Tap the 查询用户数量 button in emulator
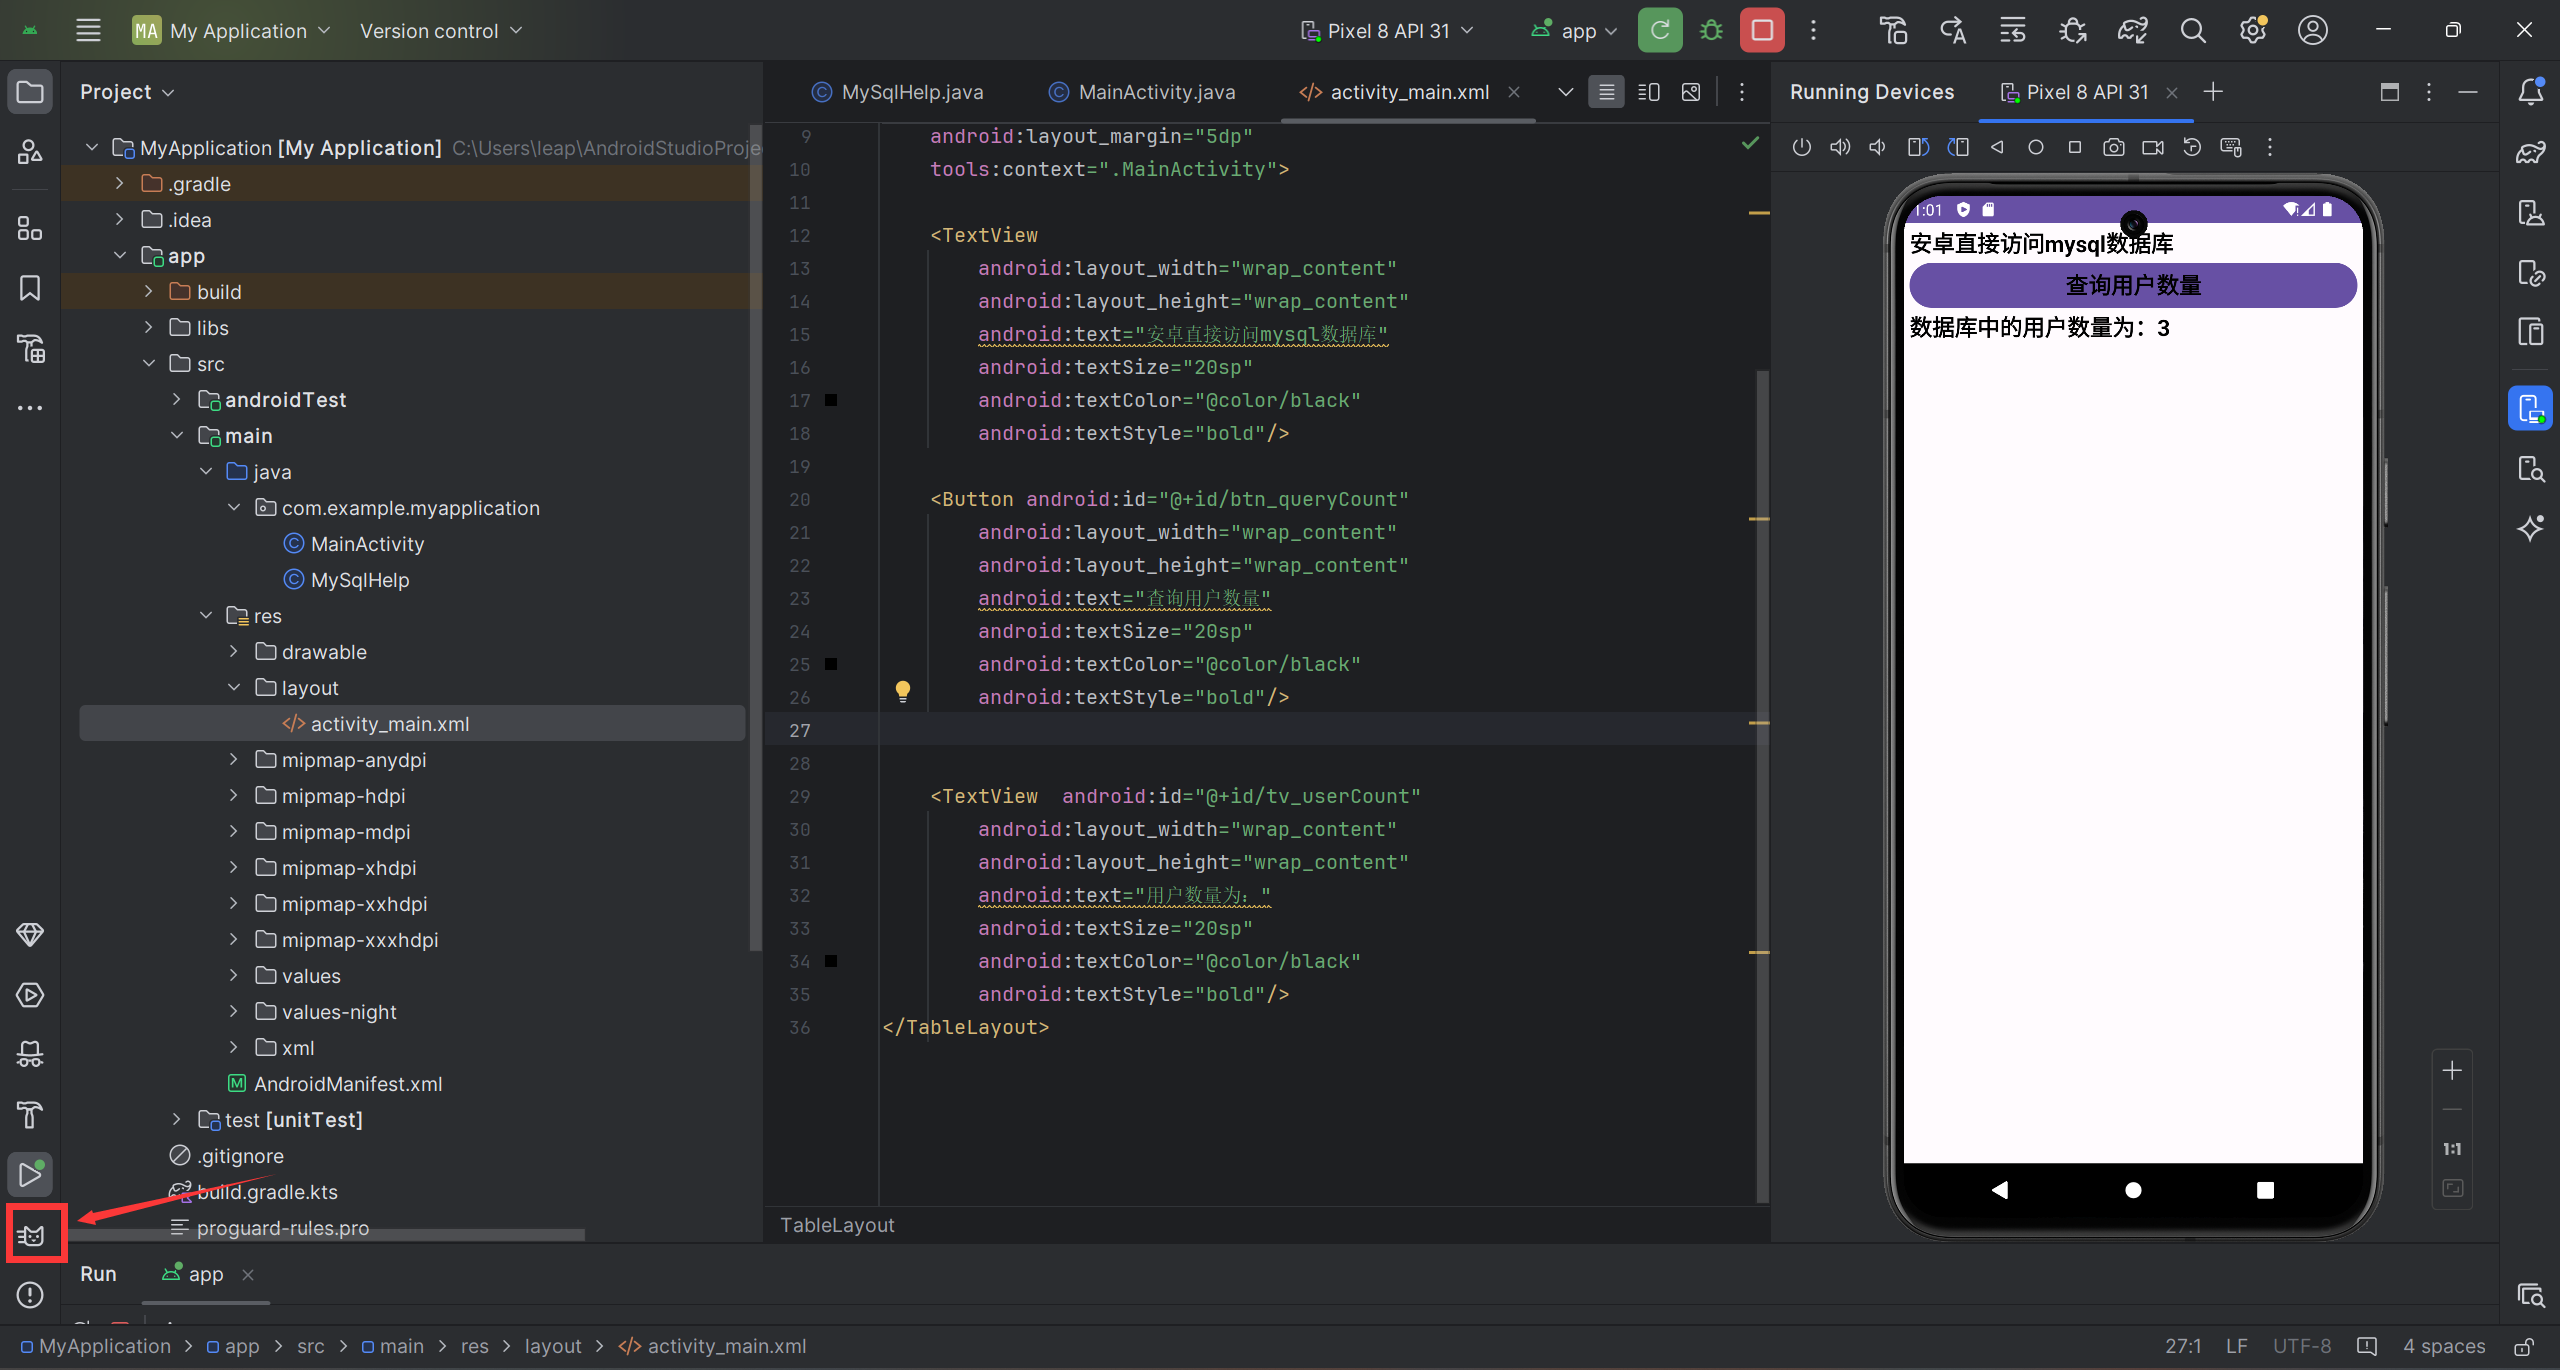 click(x=2132, y=286)
